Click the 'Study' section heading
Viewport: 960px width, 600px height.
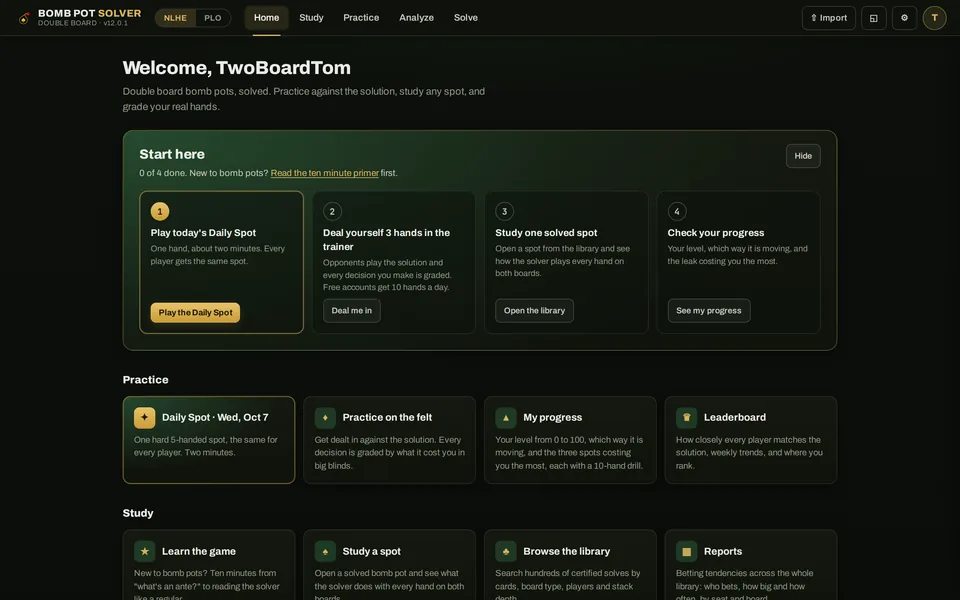point(138,513)
